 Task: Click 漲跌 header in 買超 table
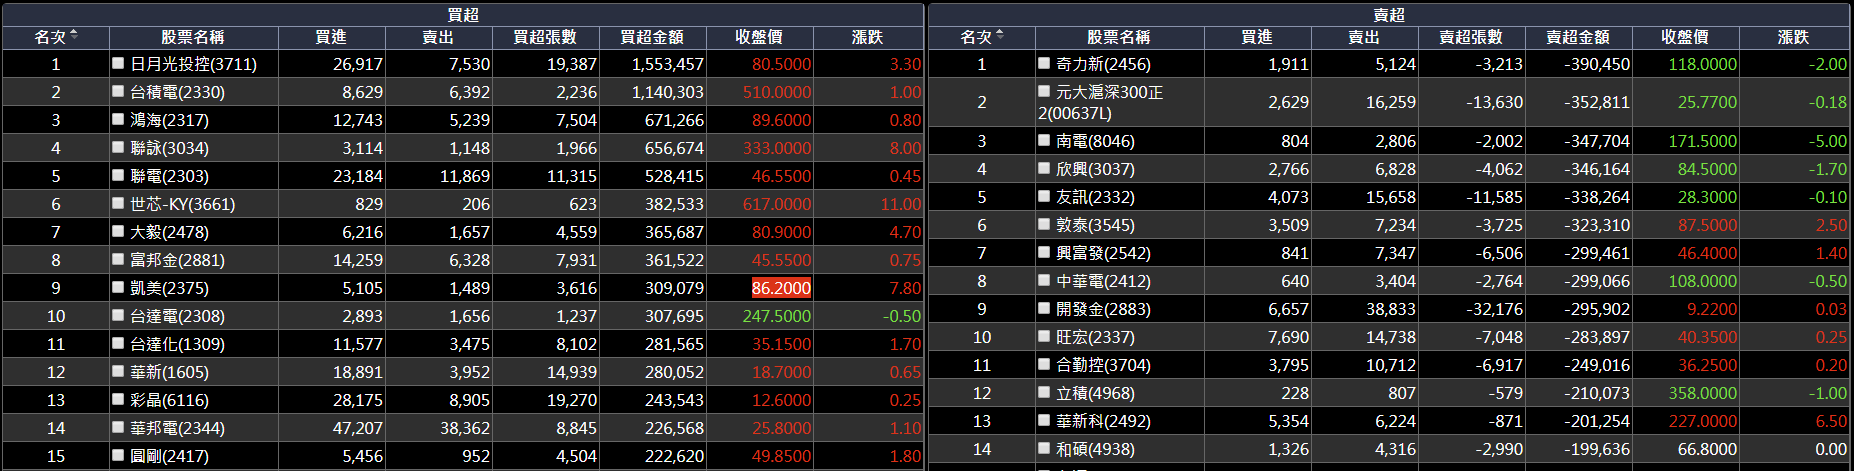click(x=867, y=37)
